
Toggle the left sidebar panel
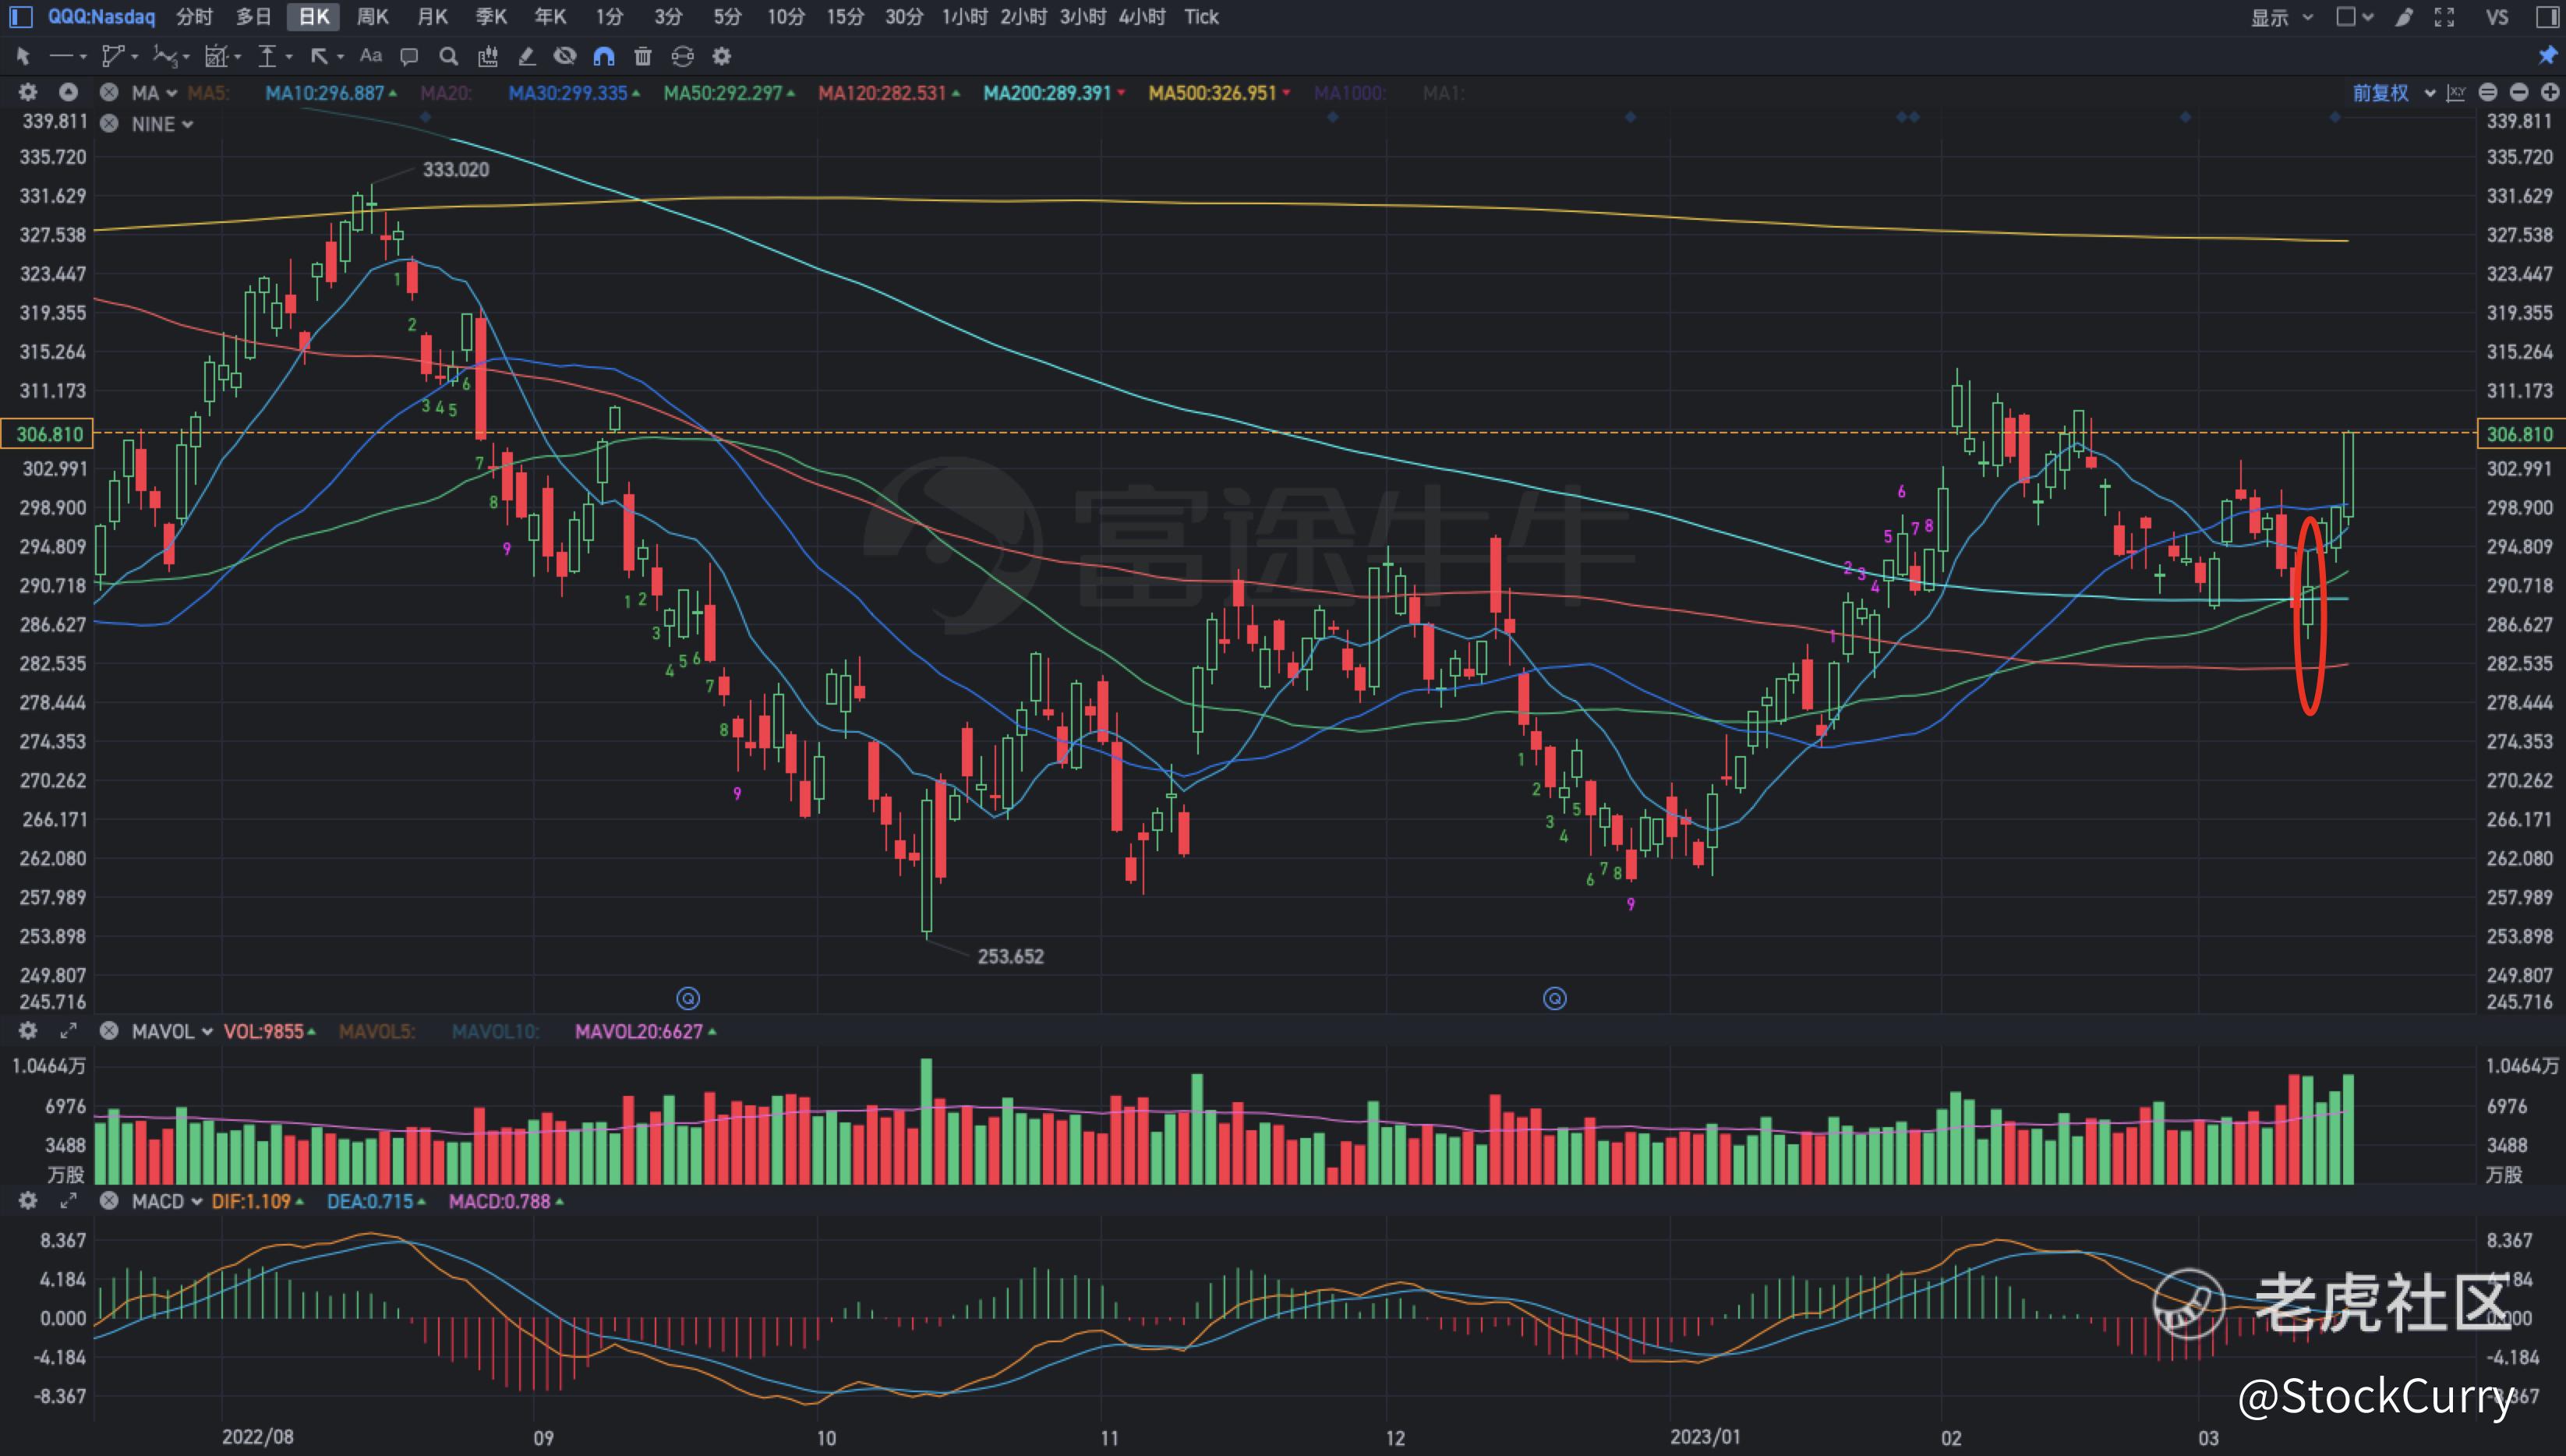tap(20, 17)
